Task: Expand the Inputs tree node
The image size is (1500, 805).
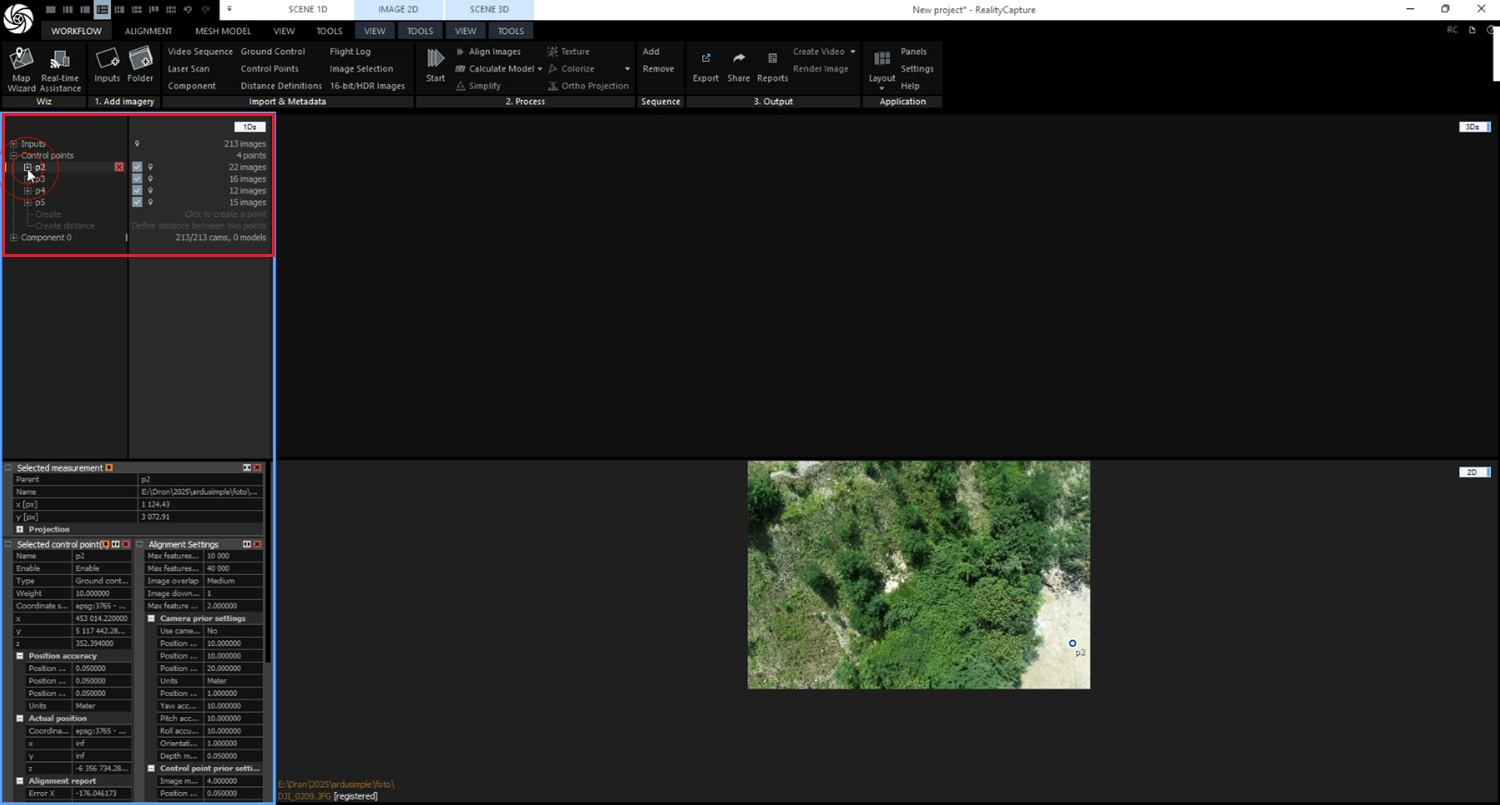Action: tap(13, 144)
